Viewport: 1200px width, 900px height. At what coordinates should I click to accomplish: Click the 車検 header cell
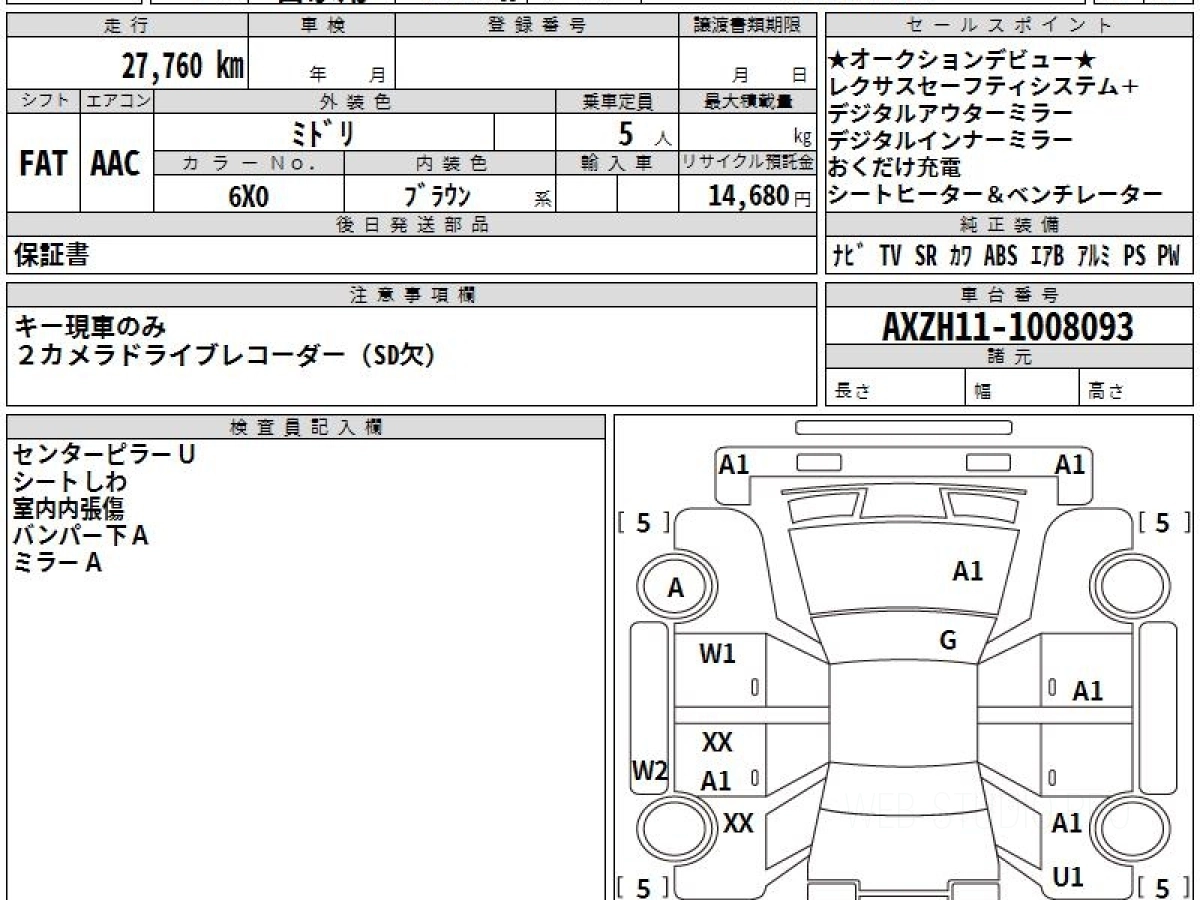322,25
